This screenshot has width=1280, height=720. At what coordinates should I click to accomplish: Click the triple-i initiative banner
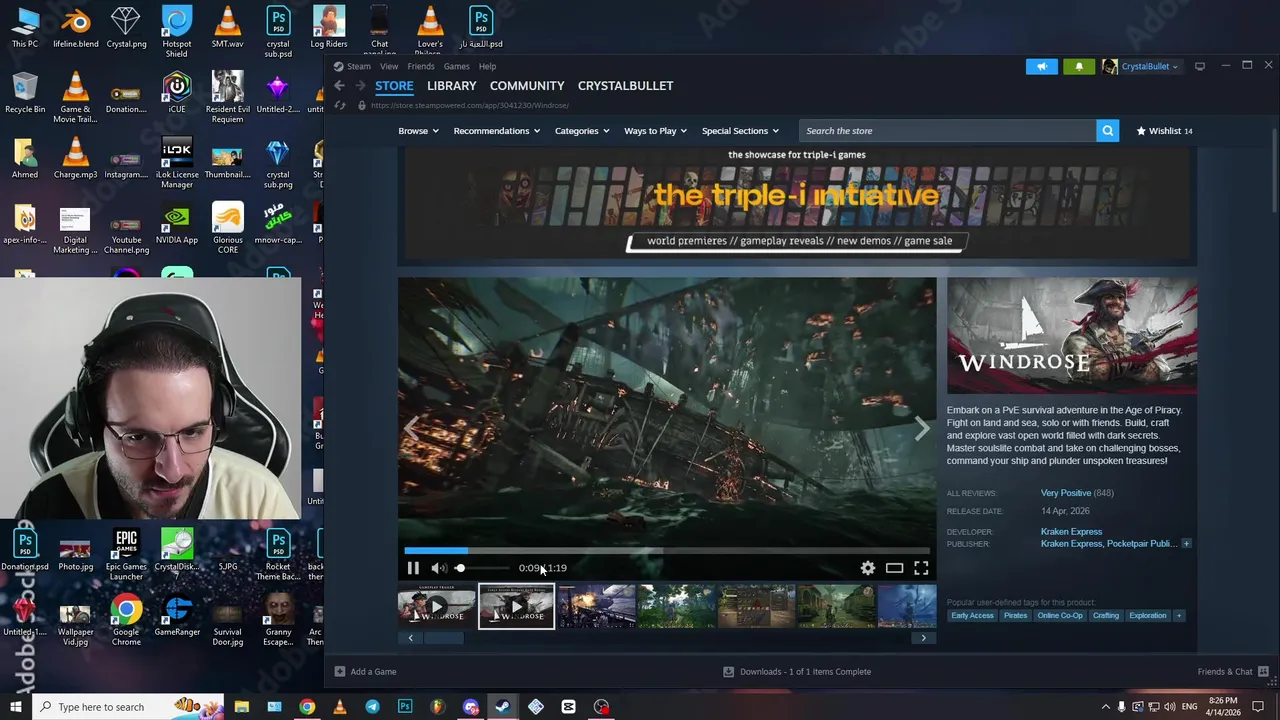[x=797, y=205]
